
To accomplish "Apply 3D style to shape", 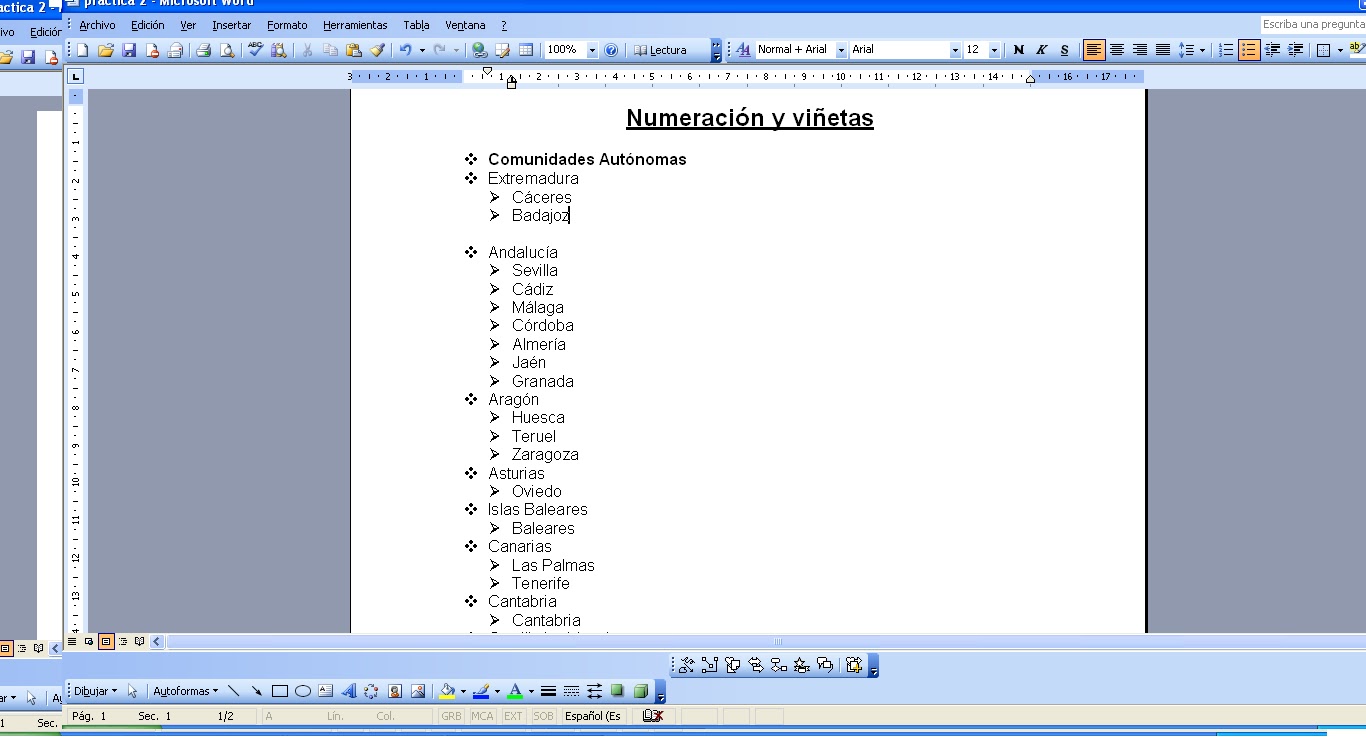I will [641, 691].
